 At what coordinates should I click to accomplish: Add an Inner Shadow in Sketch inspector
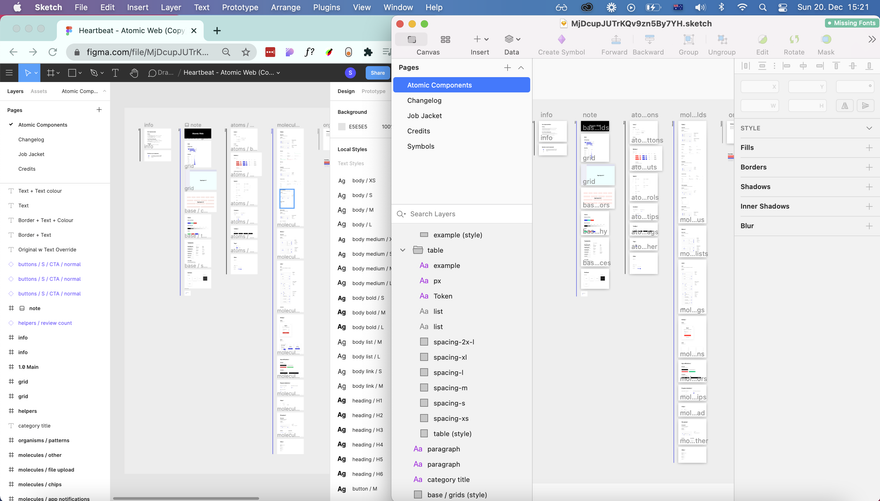click(869, 206)
